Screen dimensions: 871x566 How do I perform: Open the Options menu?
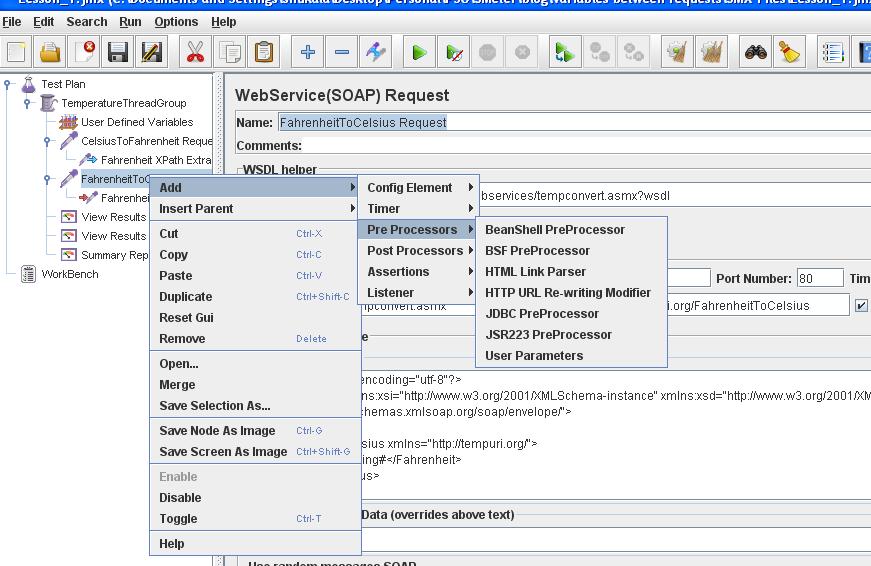(x=176, y=22)
